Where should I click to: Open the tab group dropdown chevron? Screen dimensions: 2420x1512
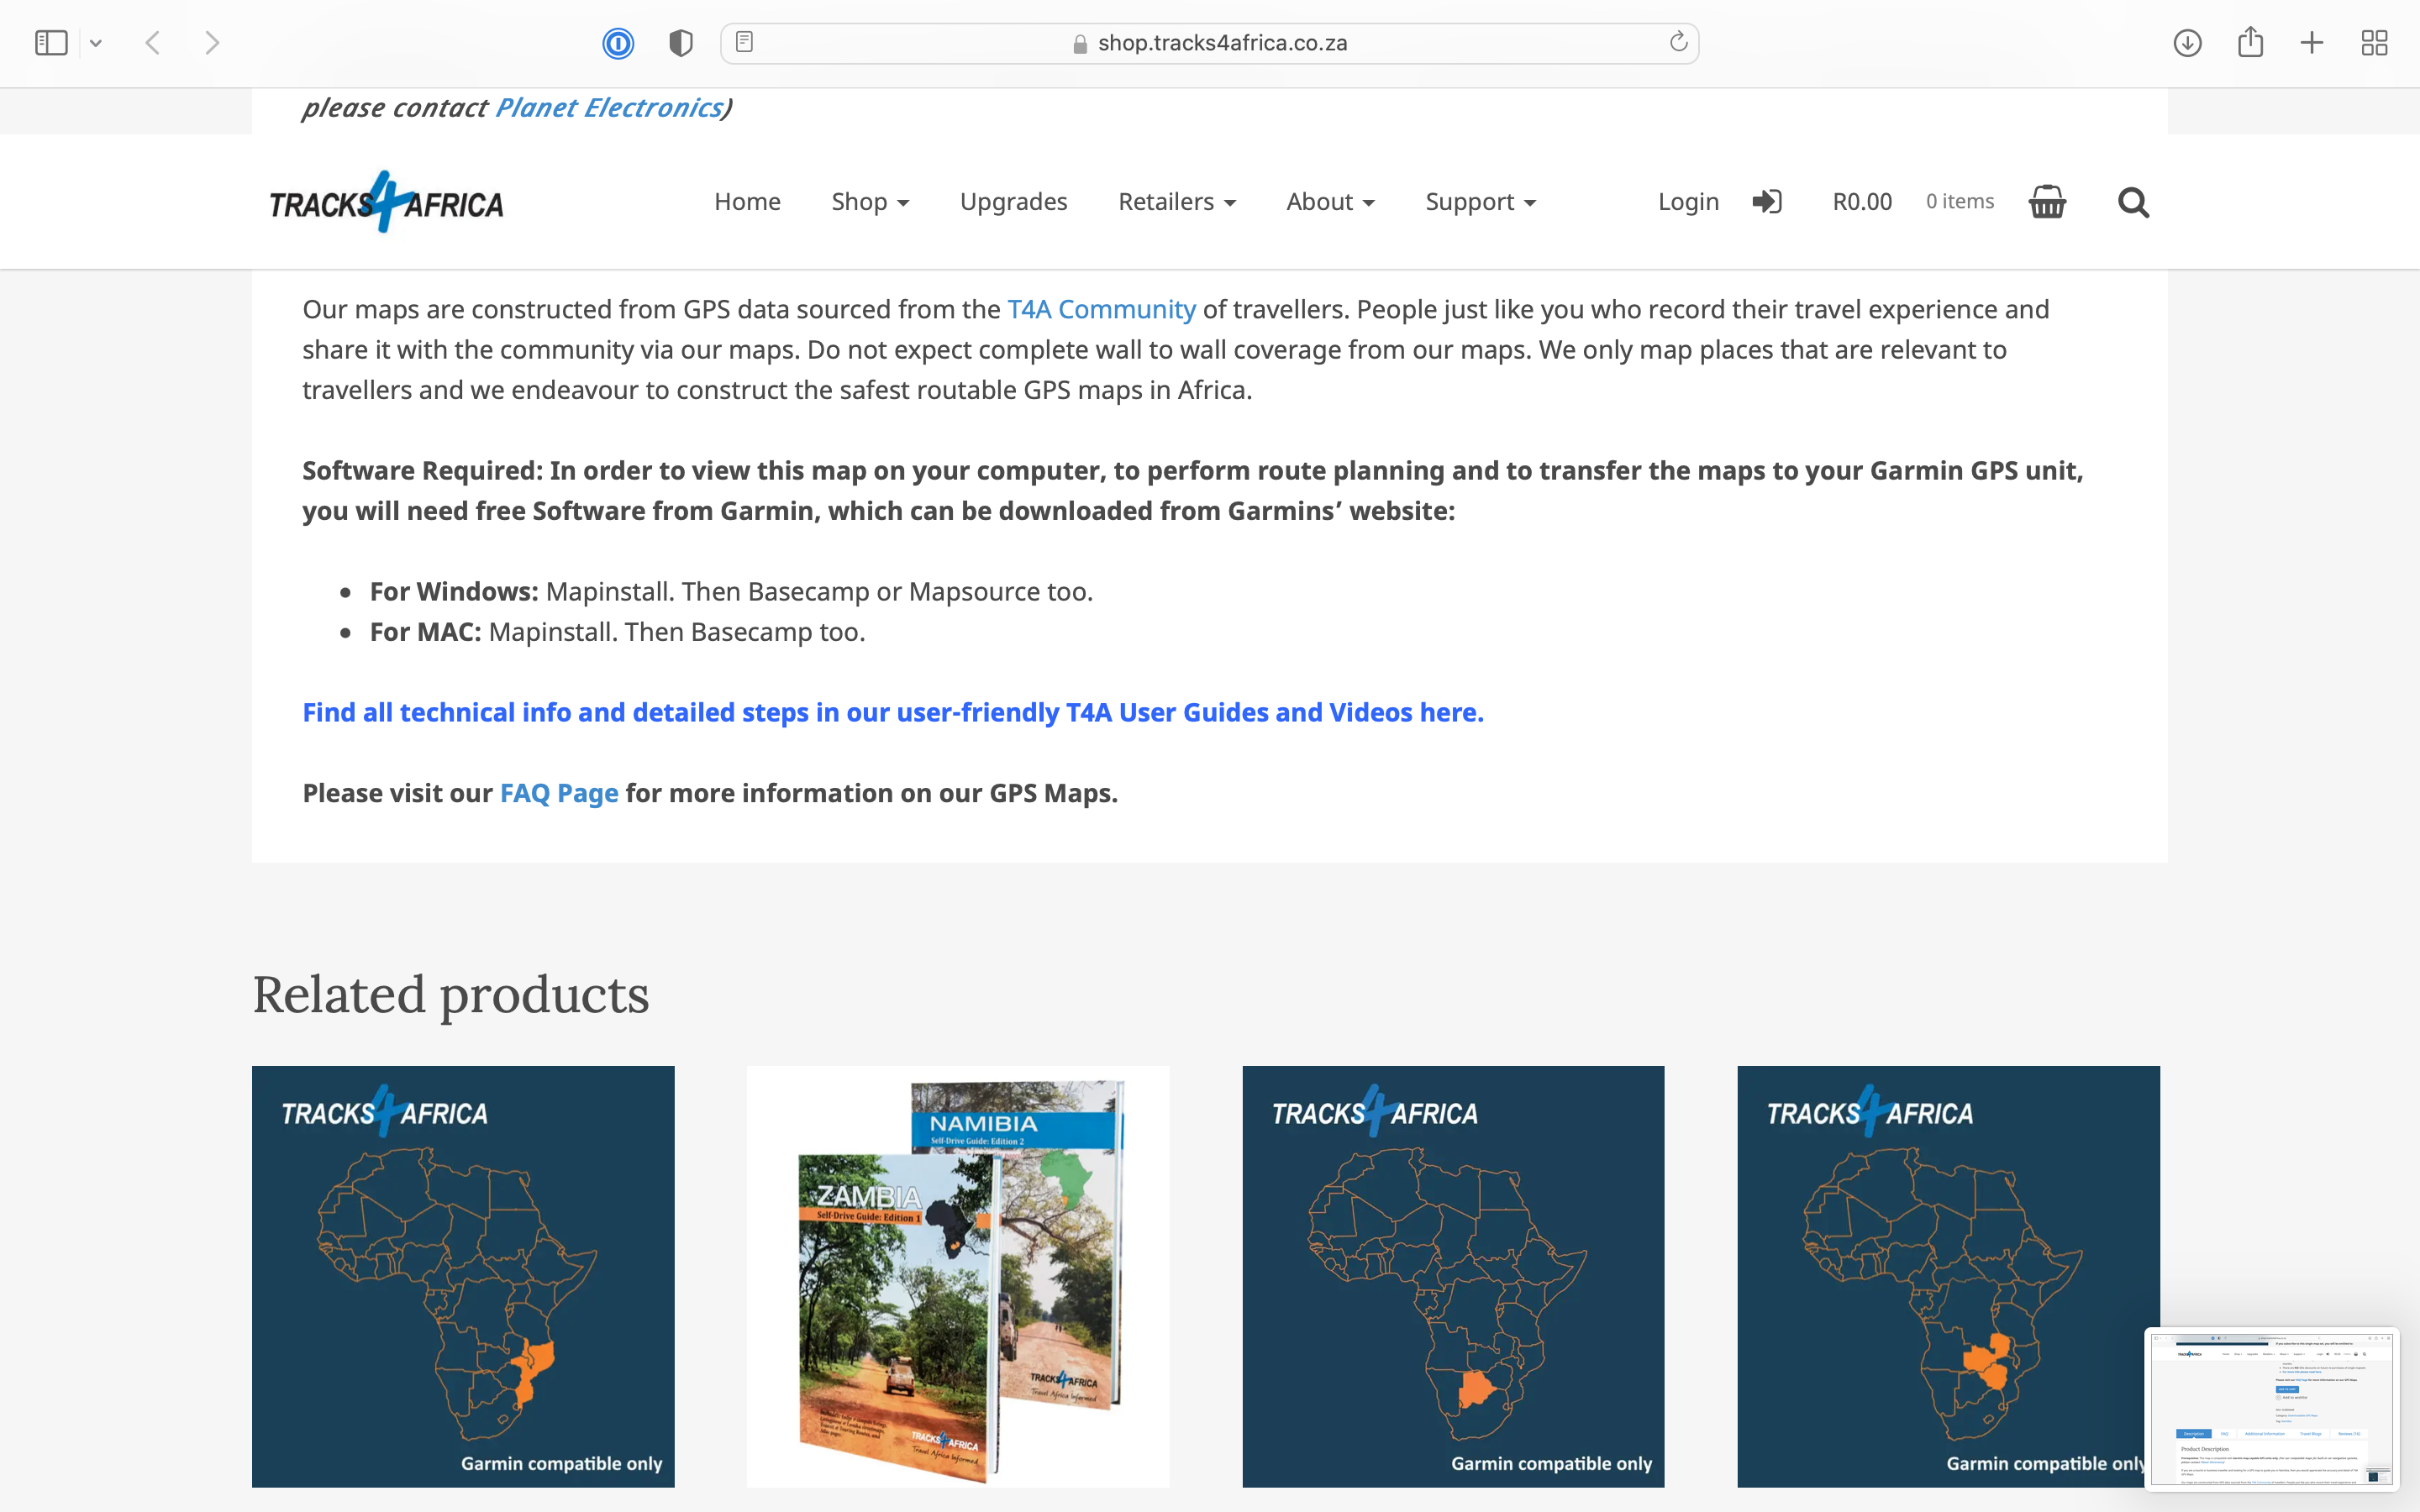[96, 43]
